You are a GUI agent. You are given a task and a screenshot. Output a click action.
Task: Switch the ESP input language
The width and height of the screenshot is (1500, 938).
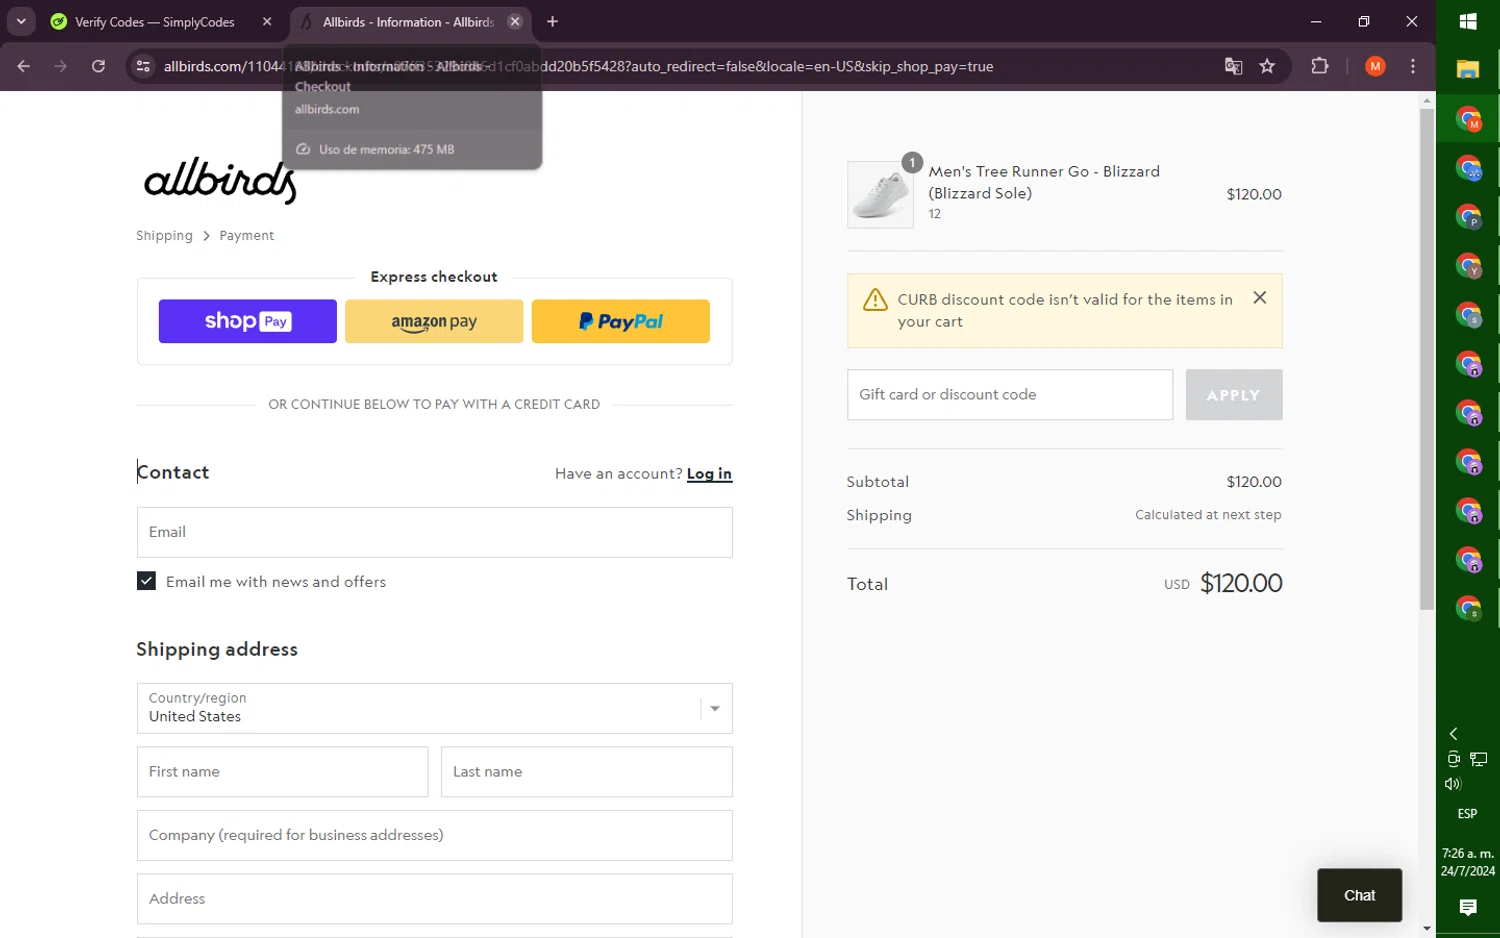pos(1467,814)
